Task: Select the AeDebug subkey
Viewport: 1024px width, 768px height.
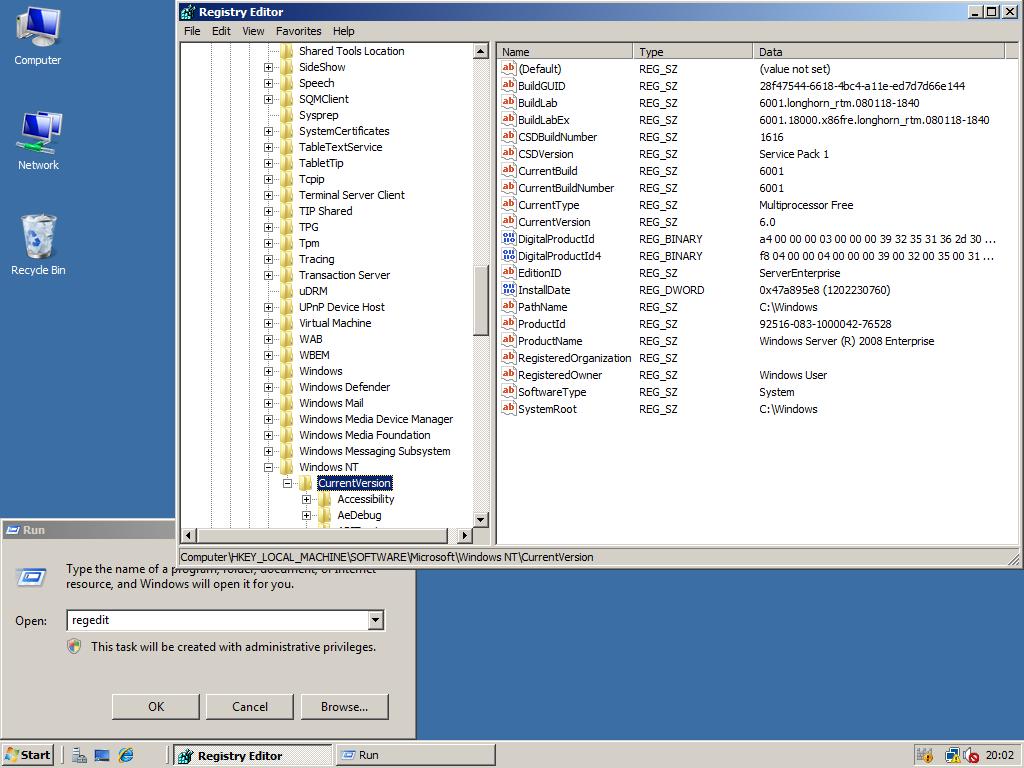Action: click(x=359, y=515)
